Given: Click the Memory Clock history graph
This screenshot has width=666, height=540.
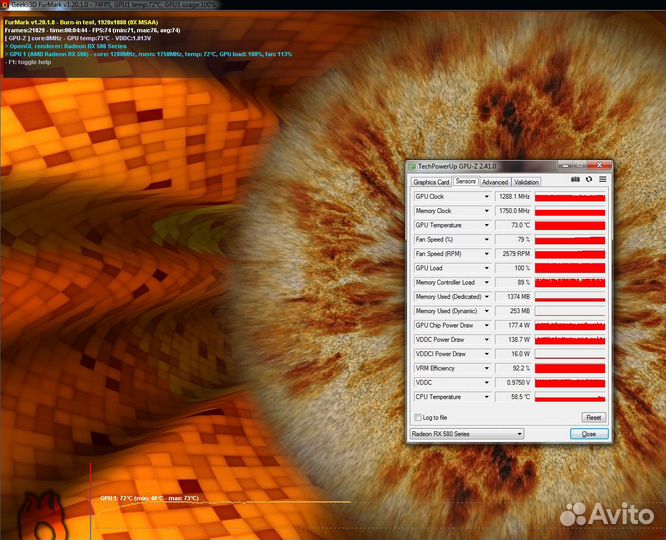Looking at the screenshot, I should pyautogui.click(x=570, y=211).
